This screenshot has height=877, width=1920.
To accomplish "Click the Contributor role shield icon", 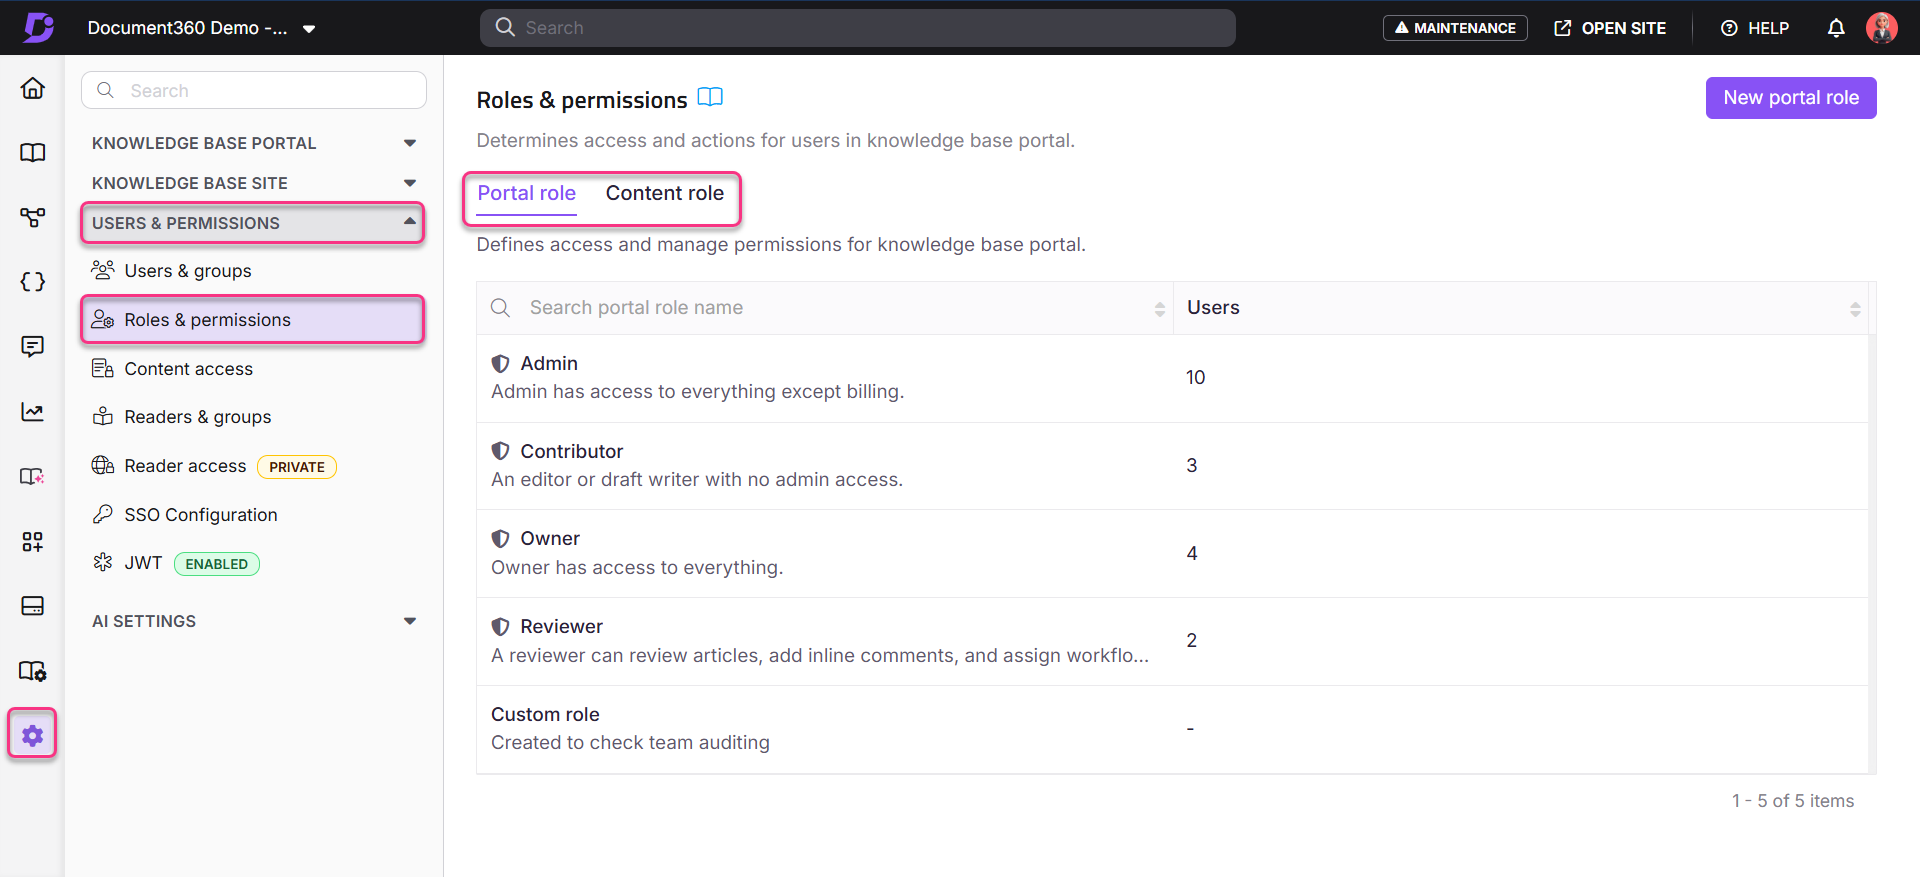I will [501, 452].
